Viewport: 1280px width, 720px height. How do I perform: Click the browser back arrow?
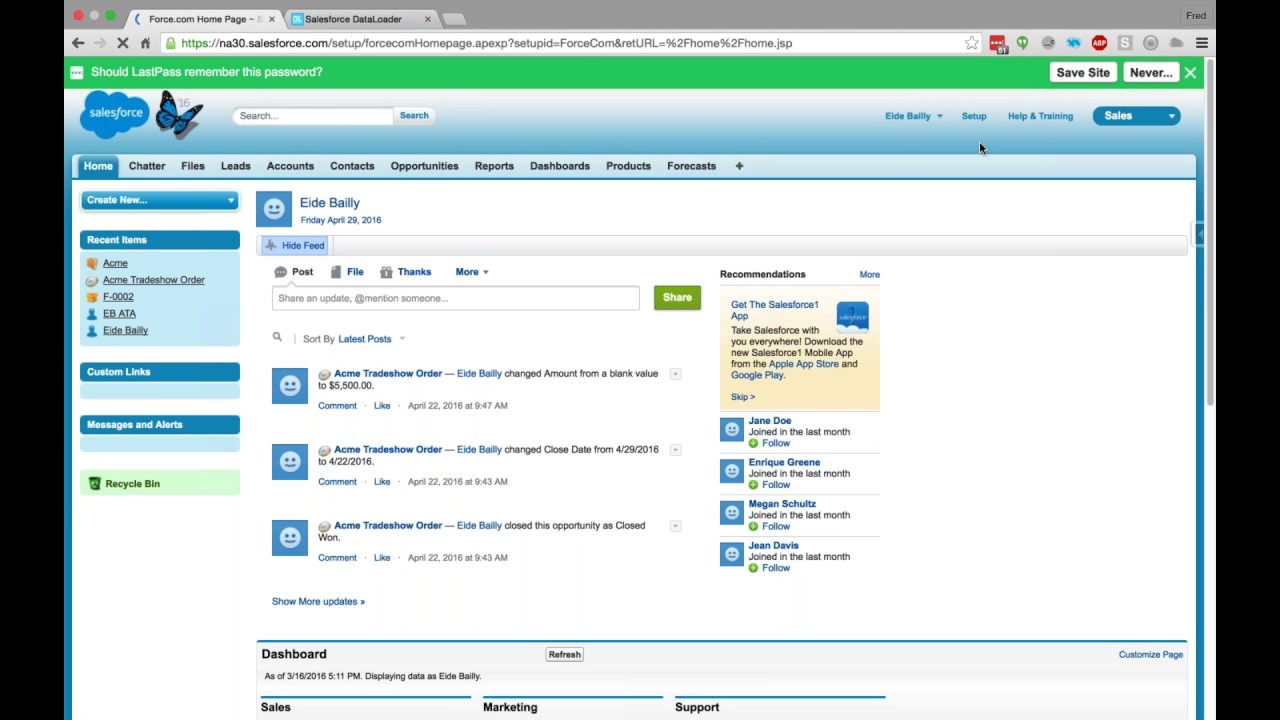[78, 43]
